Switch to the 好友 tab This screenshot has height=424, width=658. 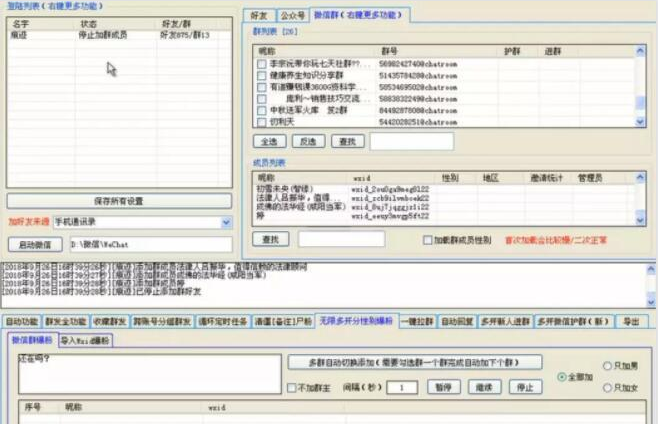(258, 15)
